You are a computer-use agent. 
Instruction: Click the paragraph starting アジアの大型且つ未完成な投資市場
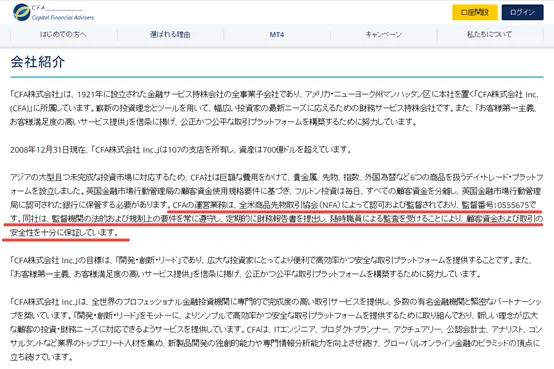point(277,205)
